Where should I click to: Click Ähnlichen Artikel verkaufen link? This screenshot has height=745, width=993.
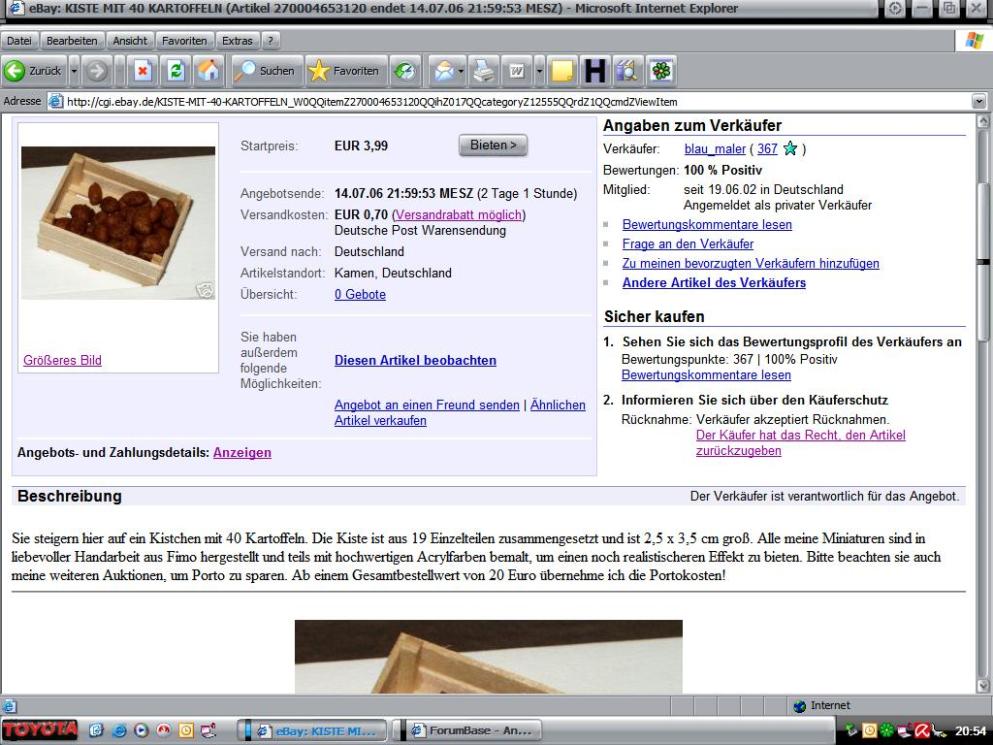click(x=460, y=412)
